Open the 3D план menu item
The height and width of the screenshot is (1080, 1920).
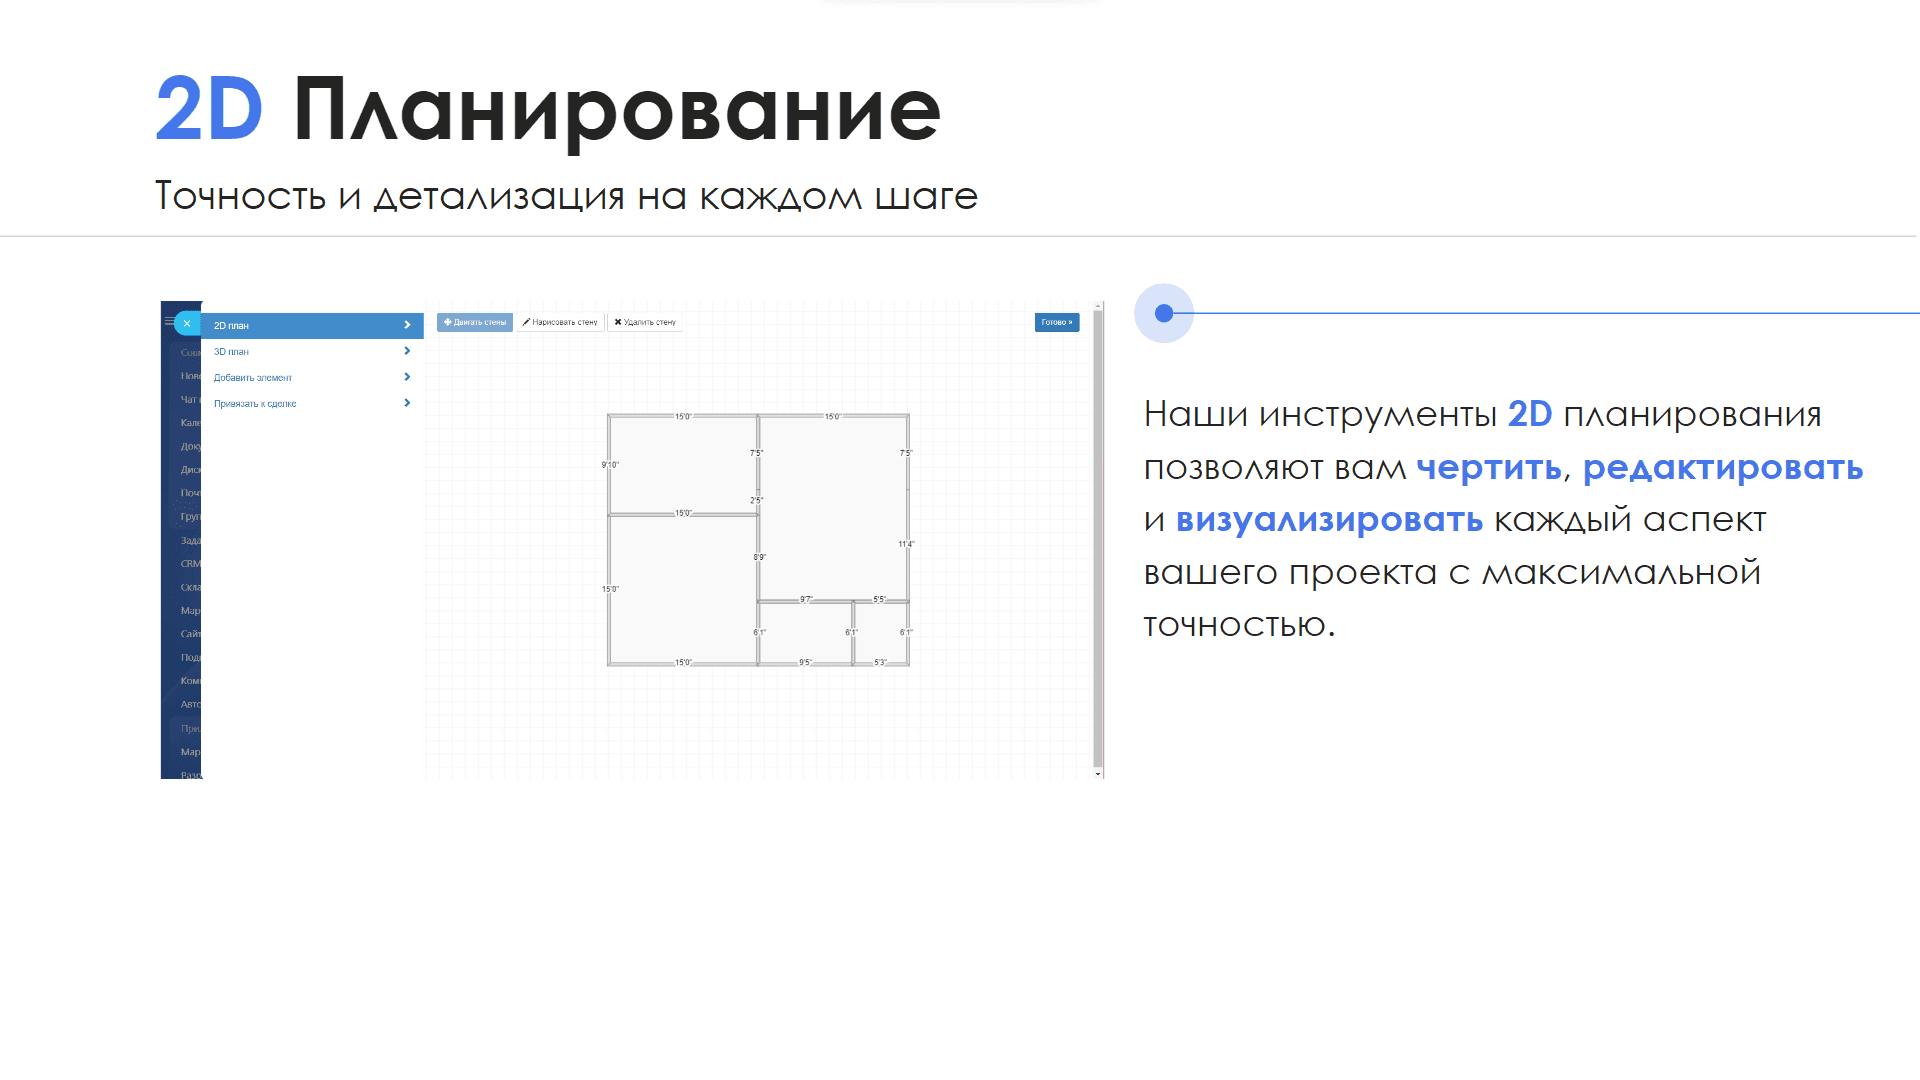tap(312, 352)
